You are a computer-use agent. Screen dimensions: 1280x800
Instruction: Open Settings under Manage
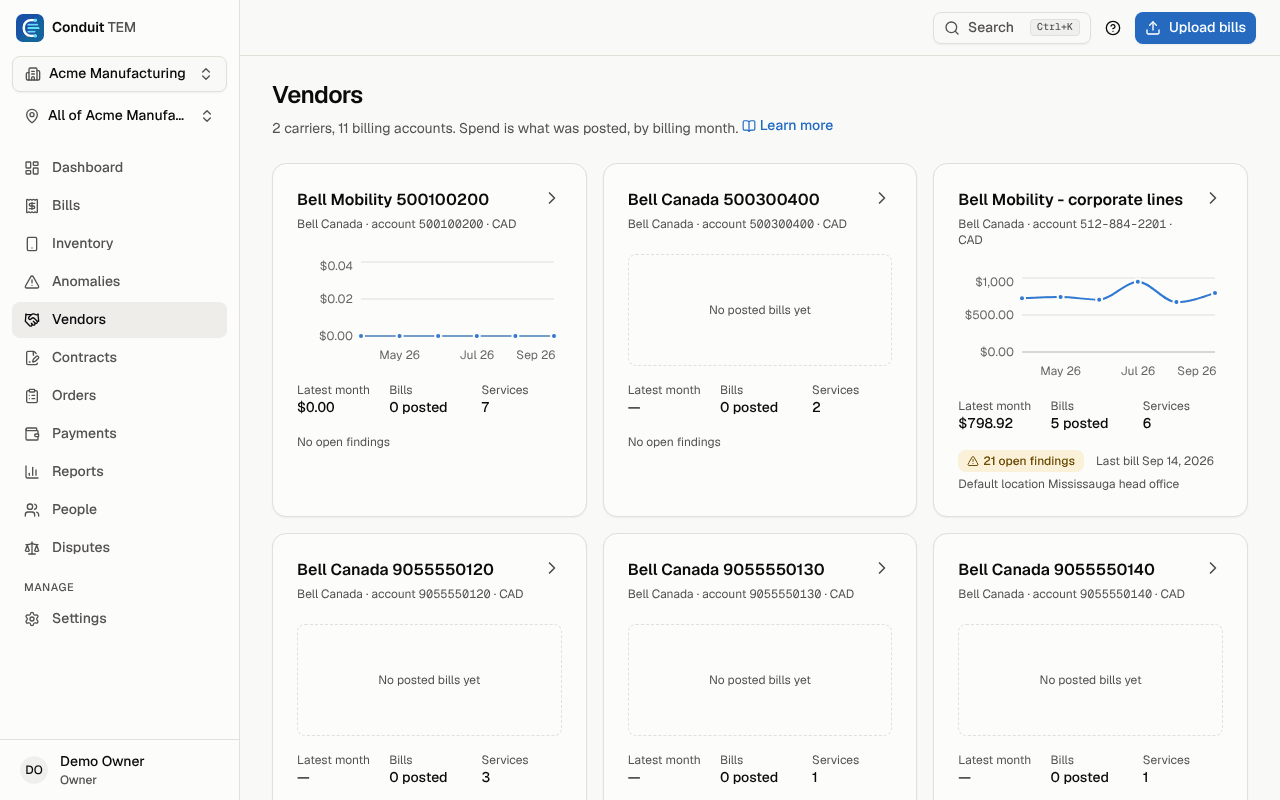(119, 619)
